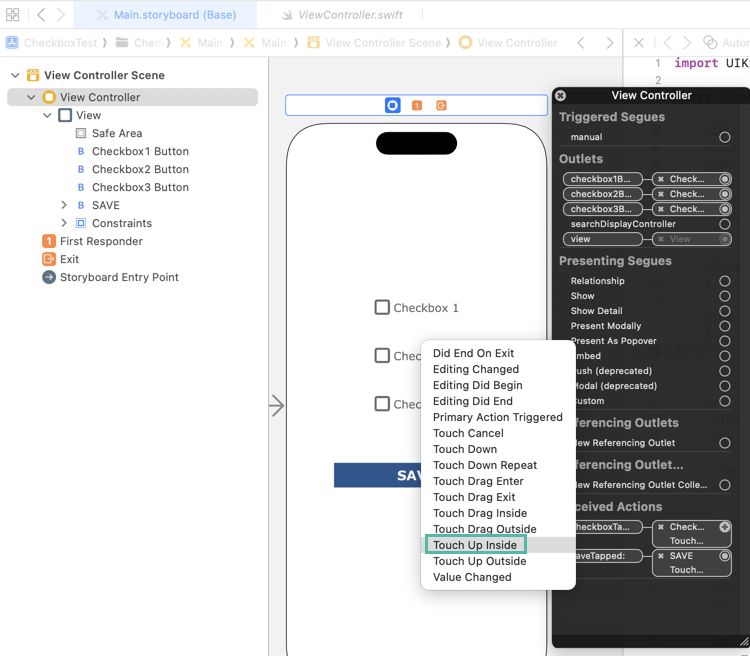Click the back navigation arrow in tab bar
This screenshot has width=750, height=656.
click(x=41, y=15)
